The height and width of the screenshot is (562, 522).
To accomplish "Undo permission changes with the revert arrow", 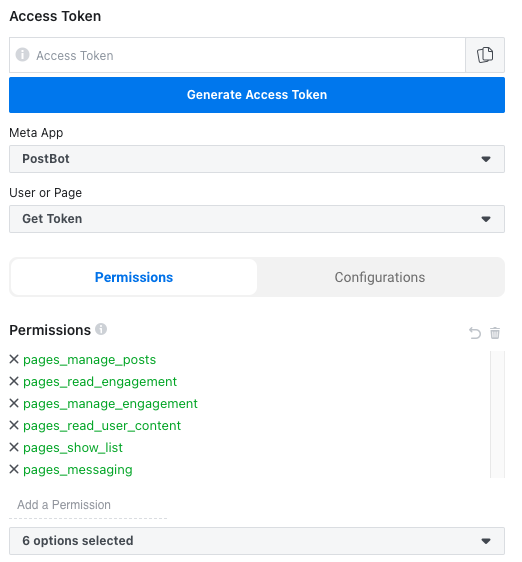I will [x=475, y=333].
